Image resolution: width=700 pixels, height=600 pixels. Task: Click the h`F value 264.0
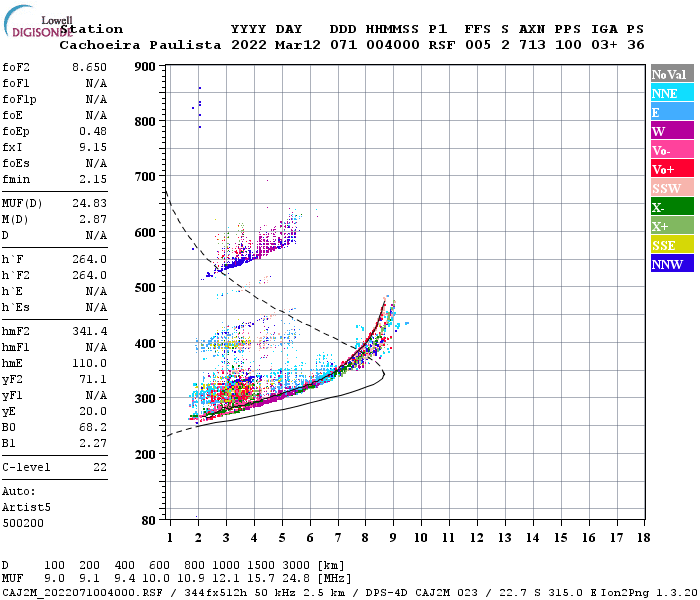point(89,259)
